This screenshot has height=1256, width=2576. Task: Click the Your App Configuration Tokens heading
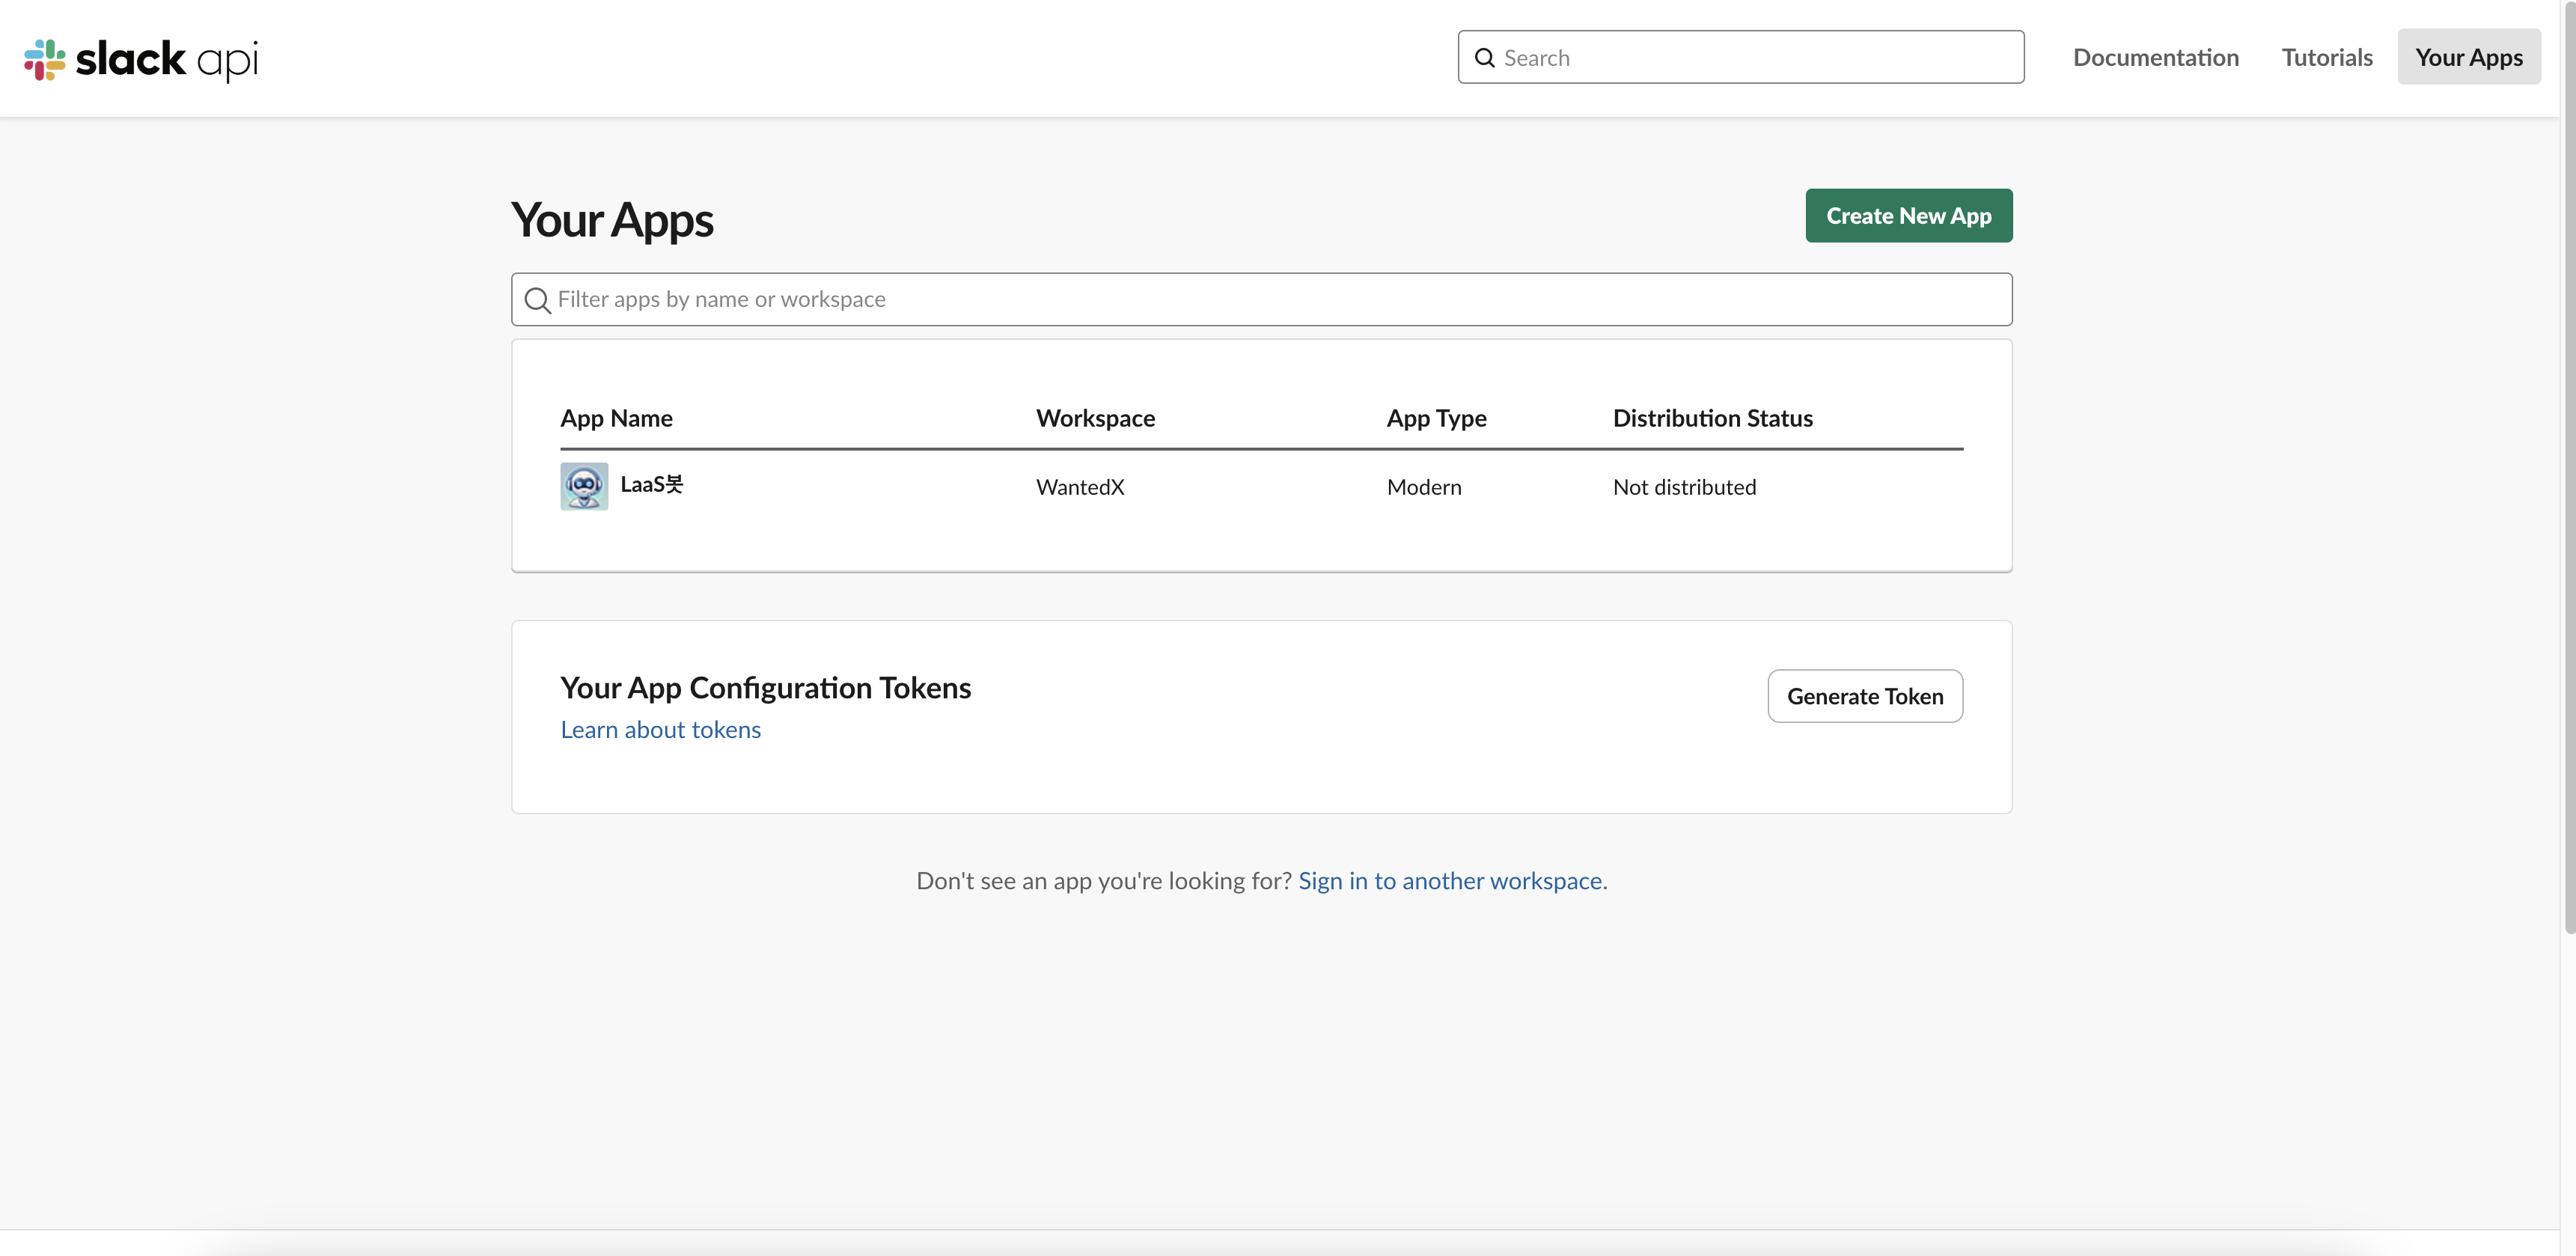point(765,688)
